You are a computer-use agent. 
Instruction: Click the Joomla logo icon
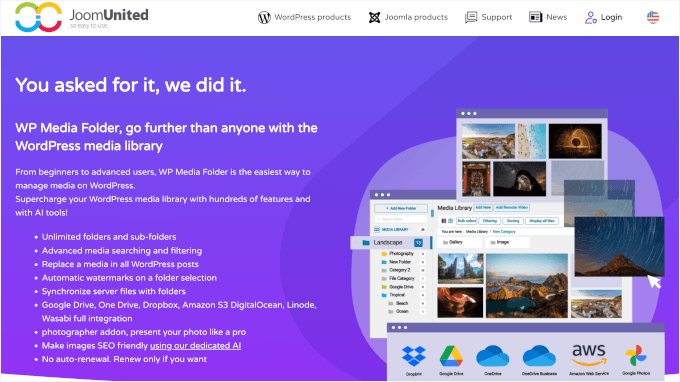pyautogui.click(x=374, y=17)
